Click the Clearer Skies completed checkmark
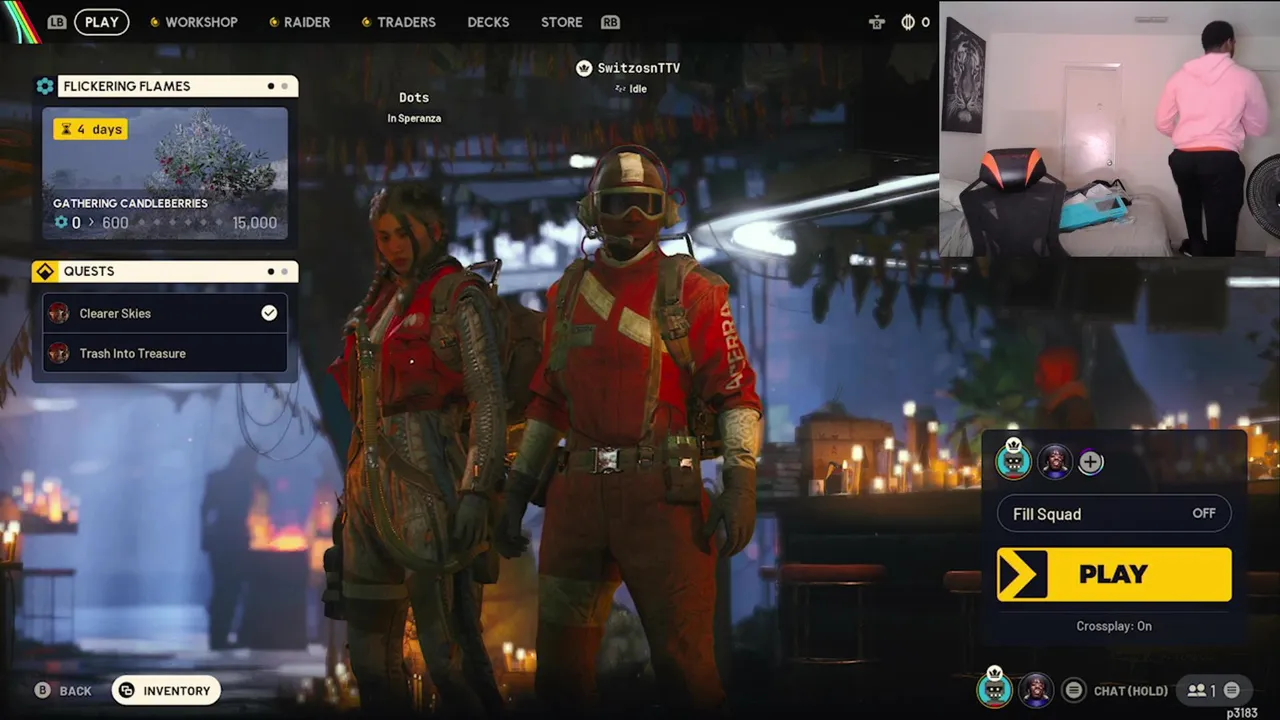This screenshot has width=1280, height=720. click(269, 313)
